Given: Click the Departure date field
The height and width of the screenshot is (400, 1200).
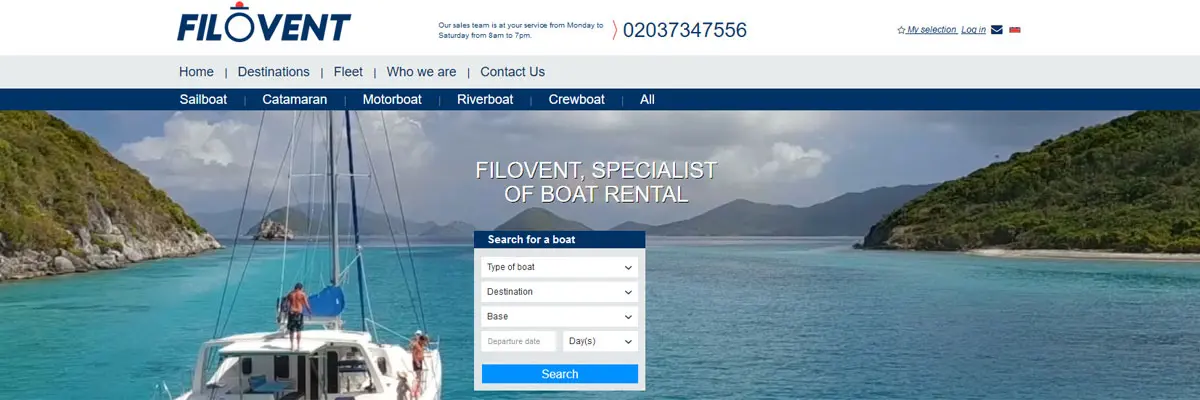Looking at the screenshot, I should pyautogui.click(x=519, y=341).
